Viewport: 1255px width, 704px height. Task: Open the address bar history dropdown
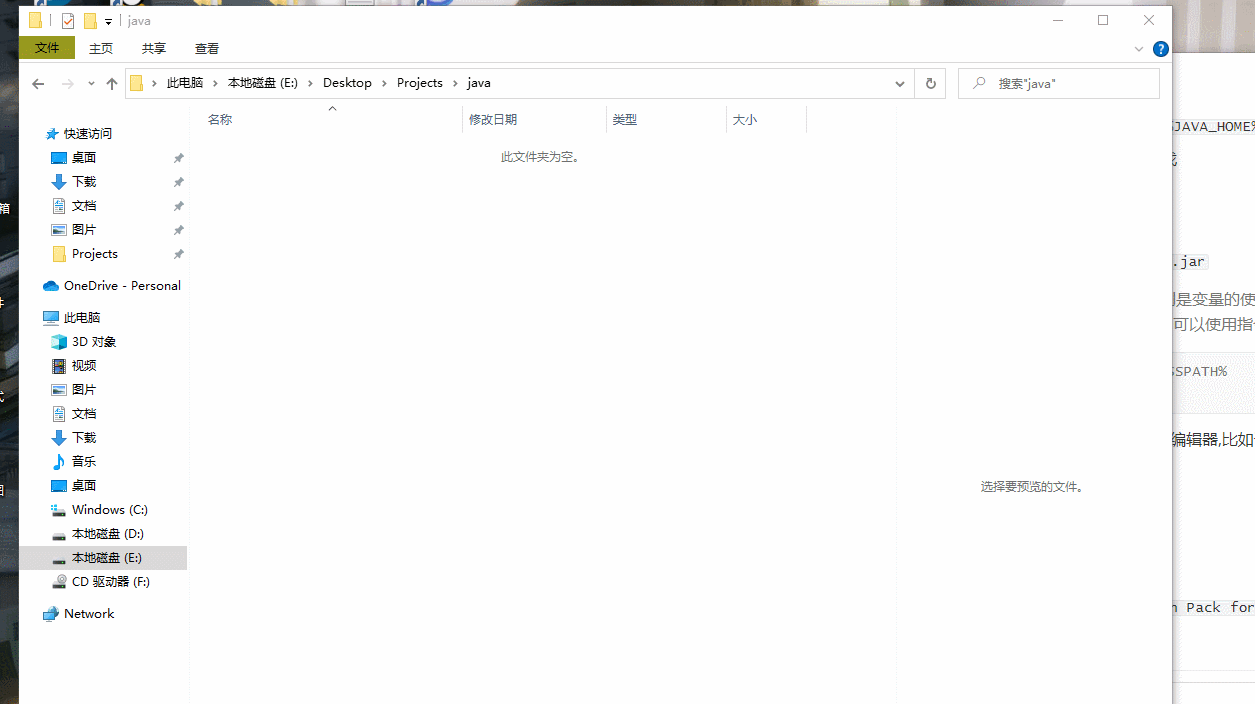click(x=900, y=84)
